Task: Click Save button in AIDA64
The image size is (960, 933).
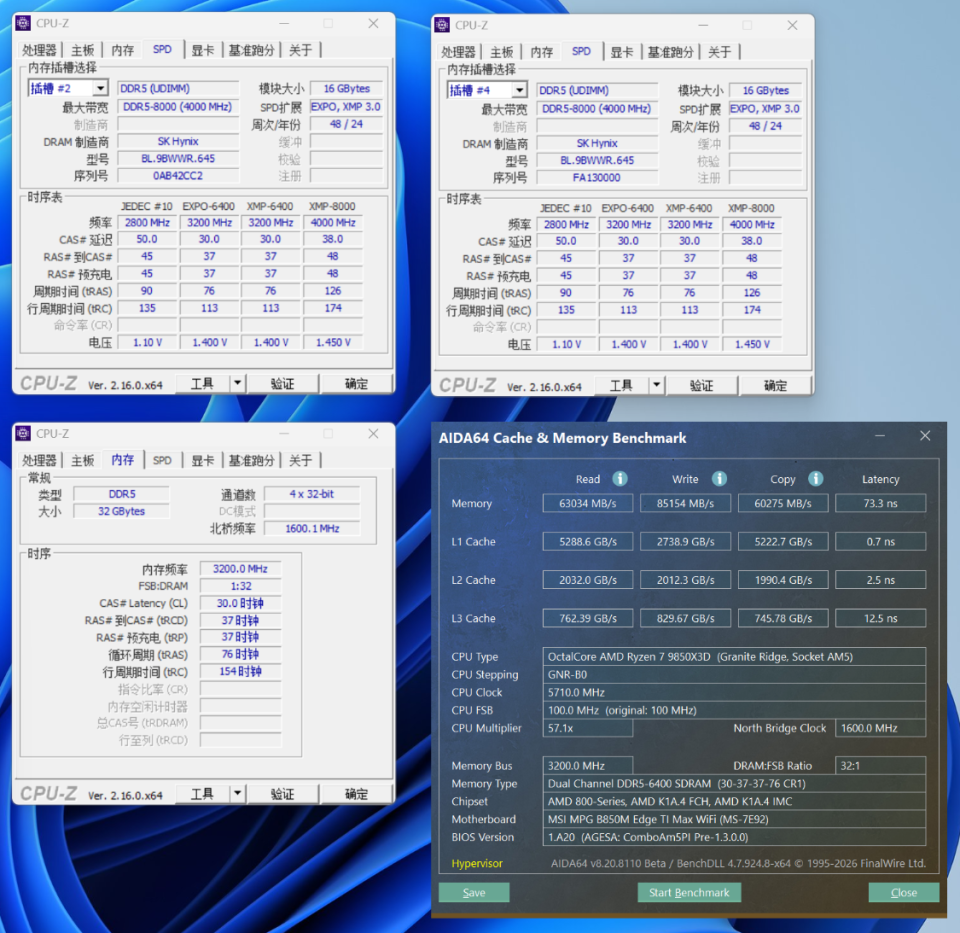Action: tap(474, 893)
